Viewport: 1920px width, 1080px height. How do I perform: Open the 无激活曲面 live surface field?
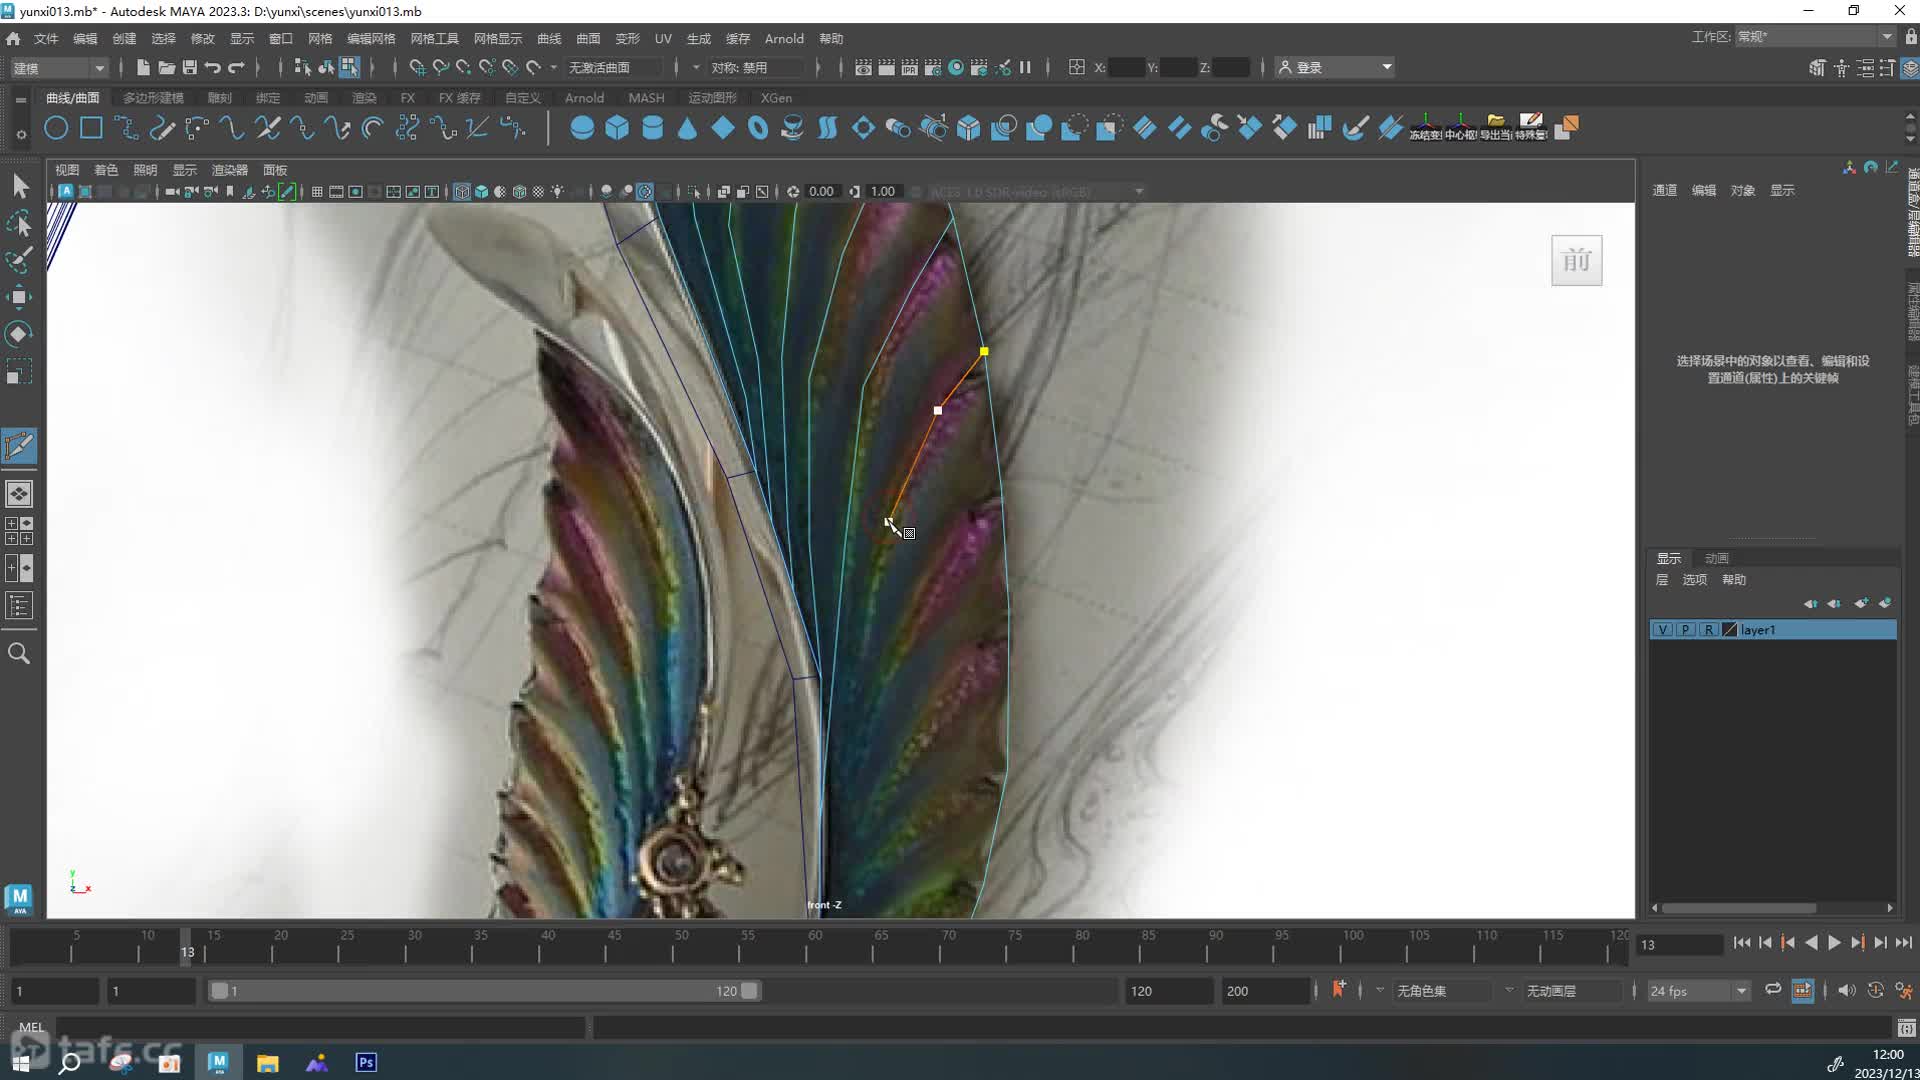614,67
